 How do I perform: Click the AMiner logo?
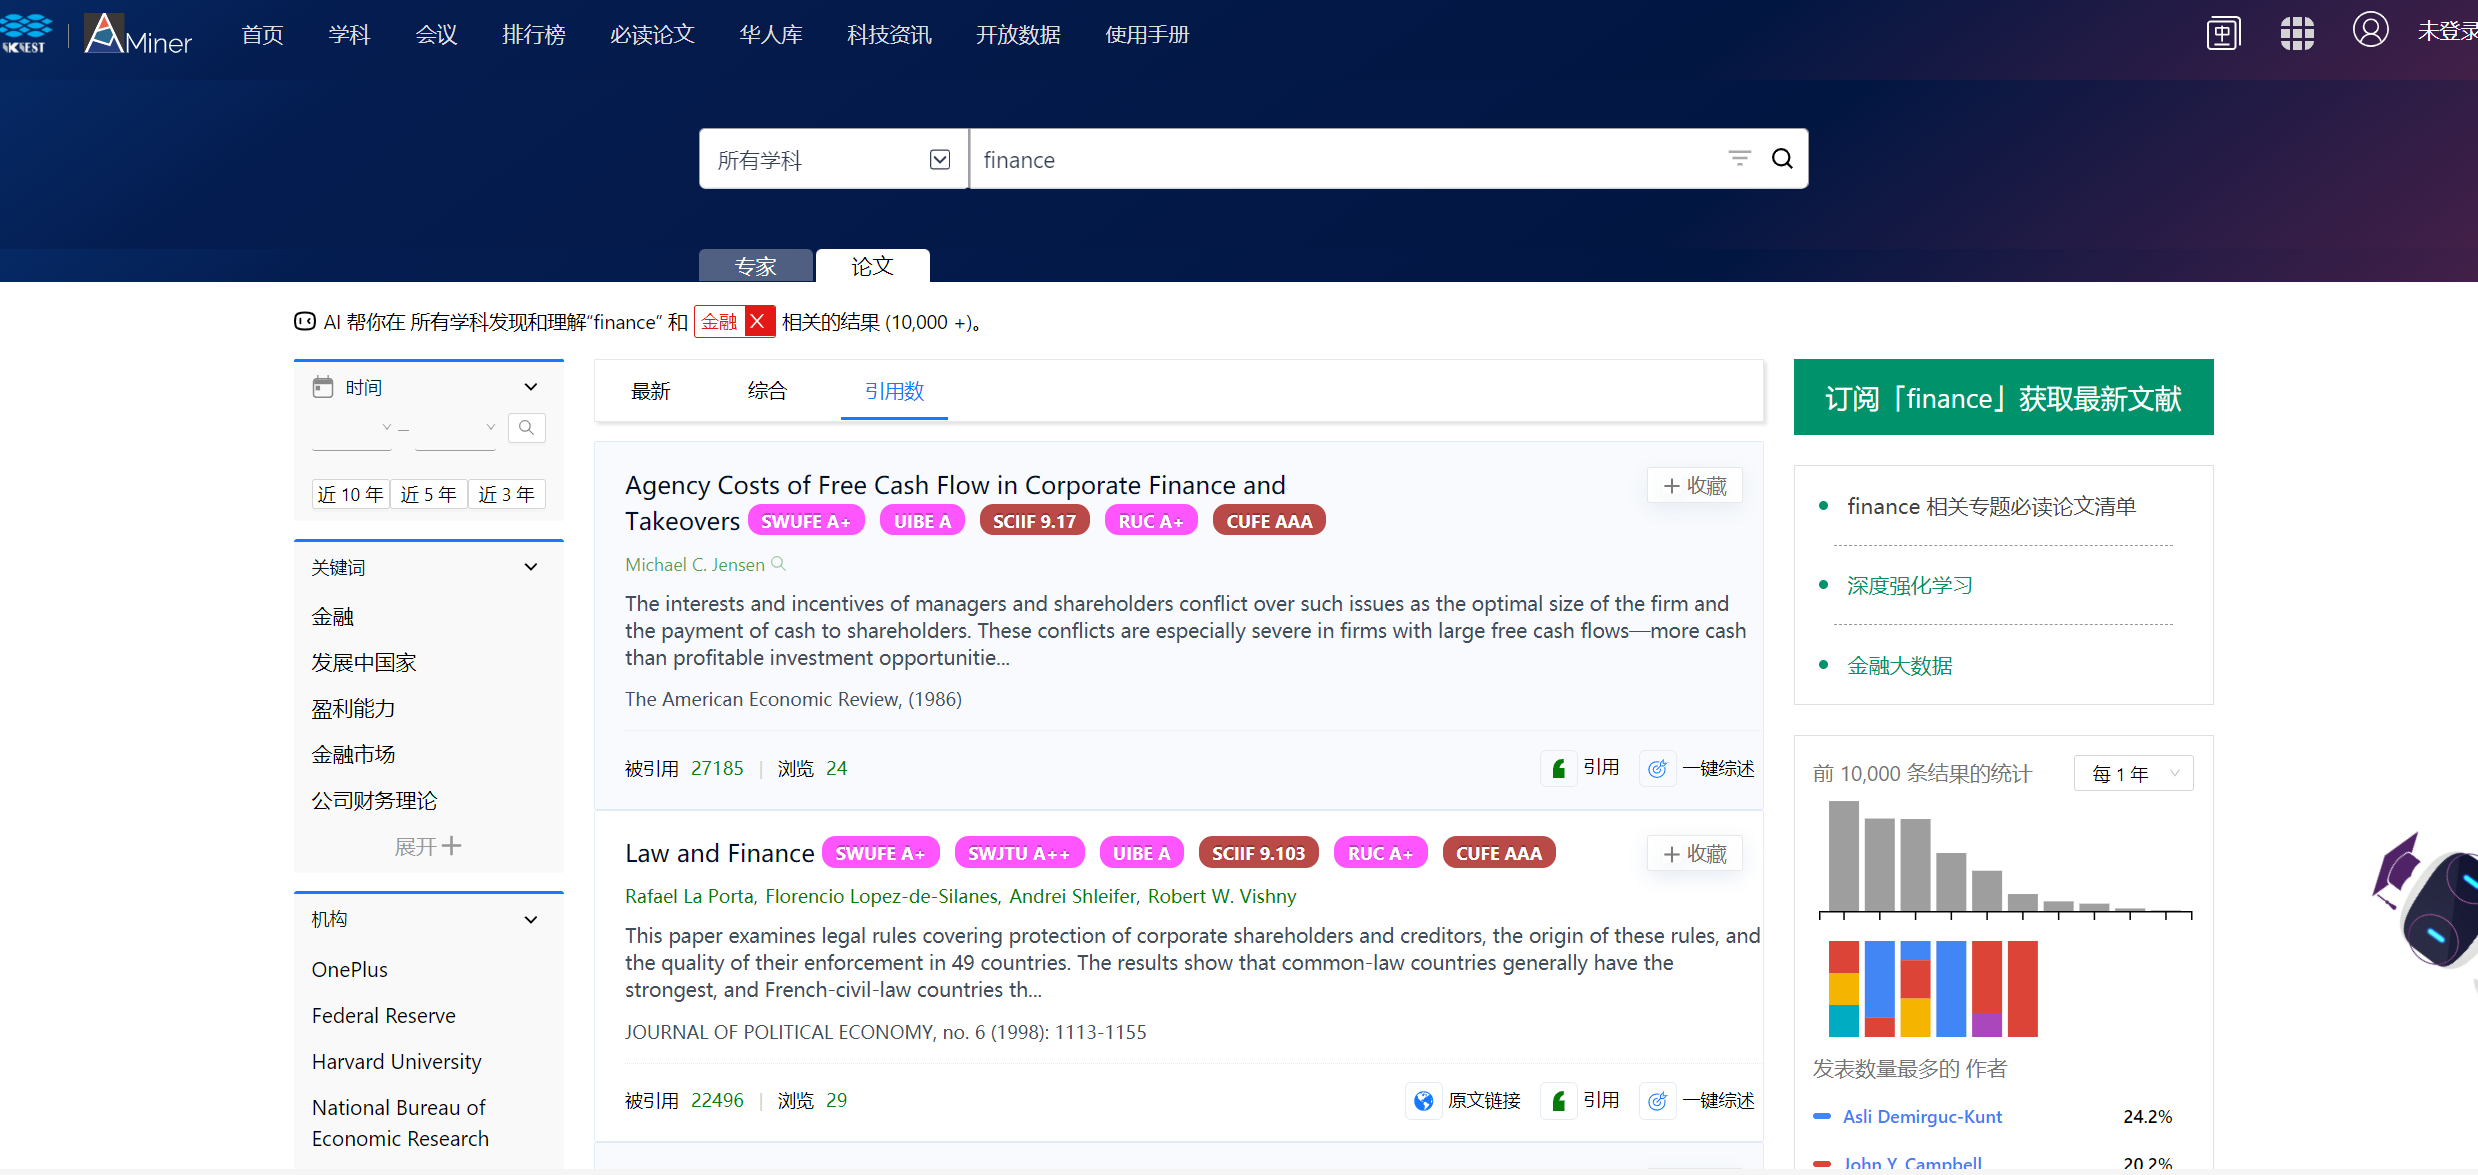[139, 35]
